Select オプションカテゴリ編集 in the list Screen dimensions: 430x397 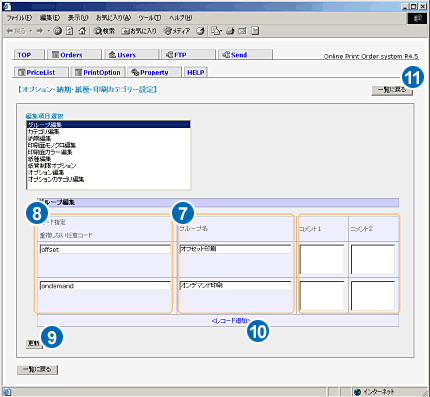click(108, 179)
